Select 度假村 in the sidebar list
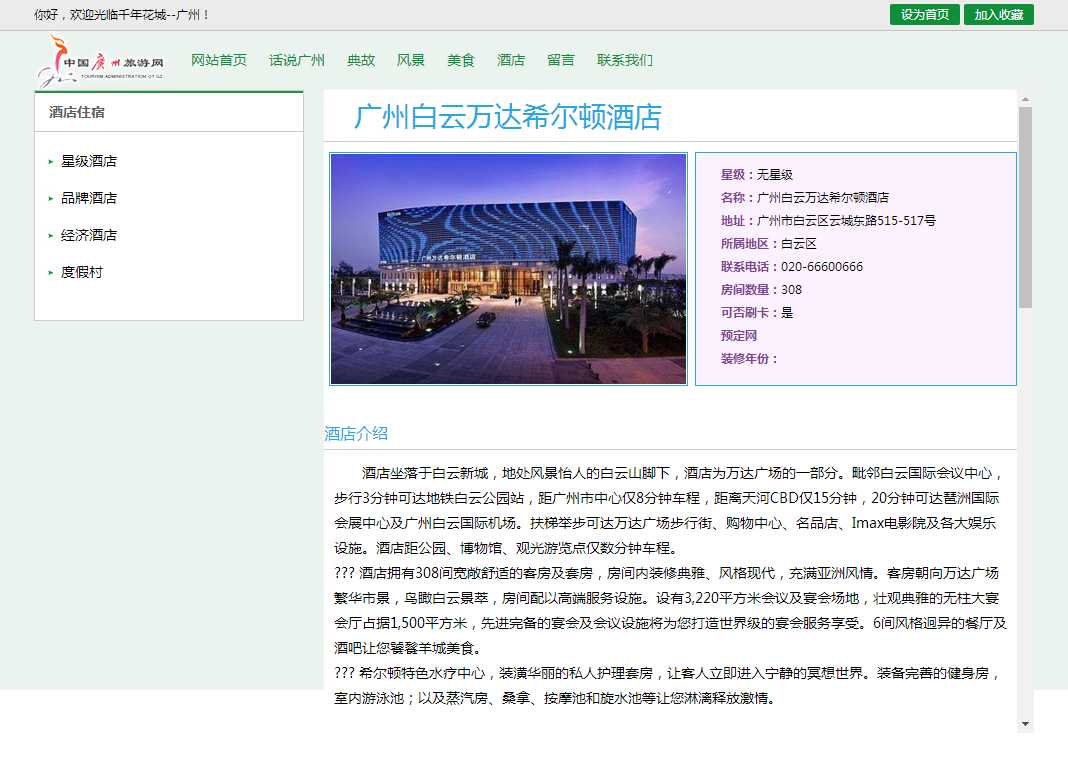The width and height of the screenshot is (1068, 783). (x=82, y=272)
